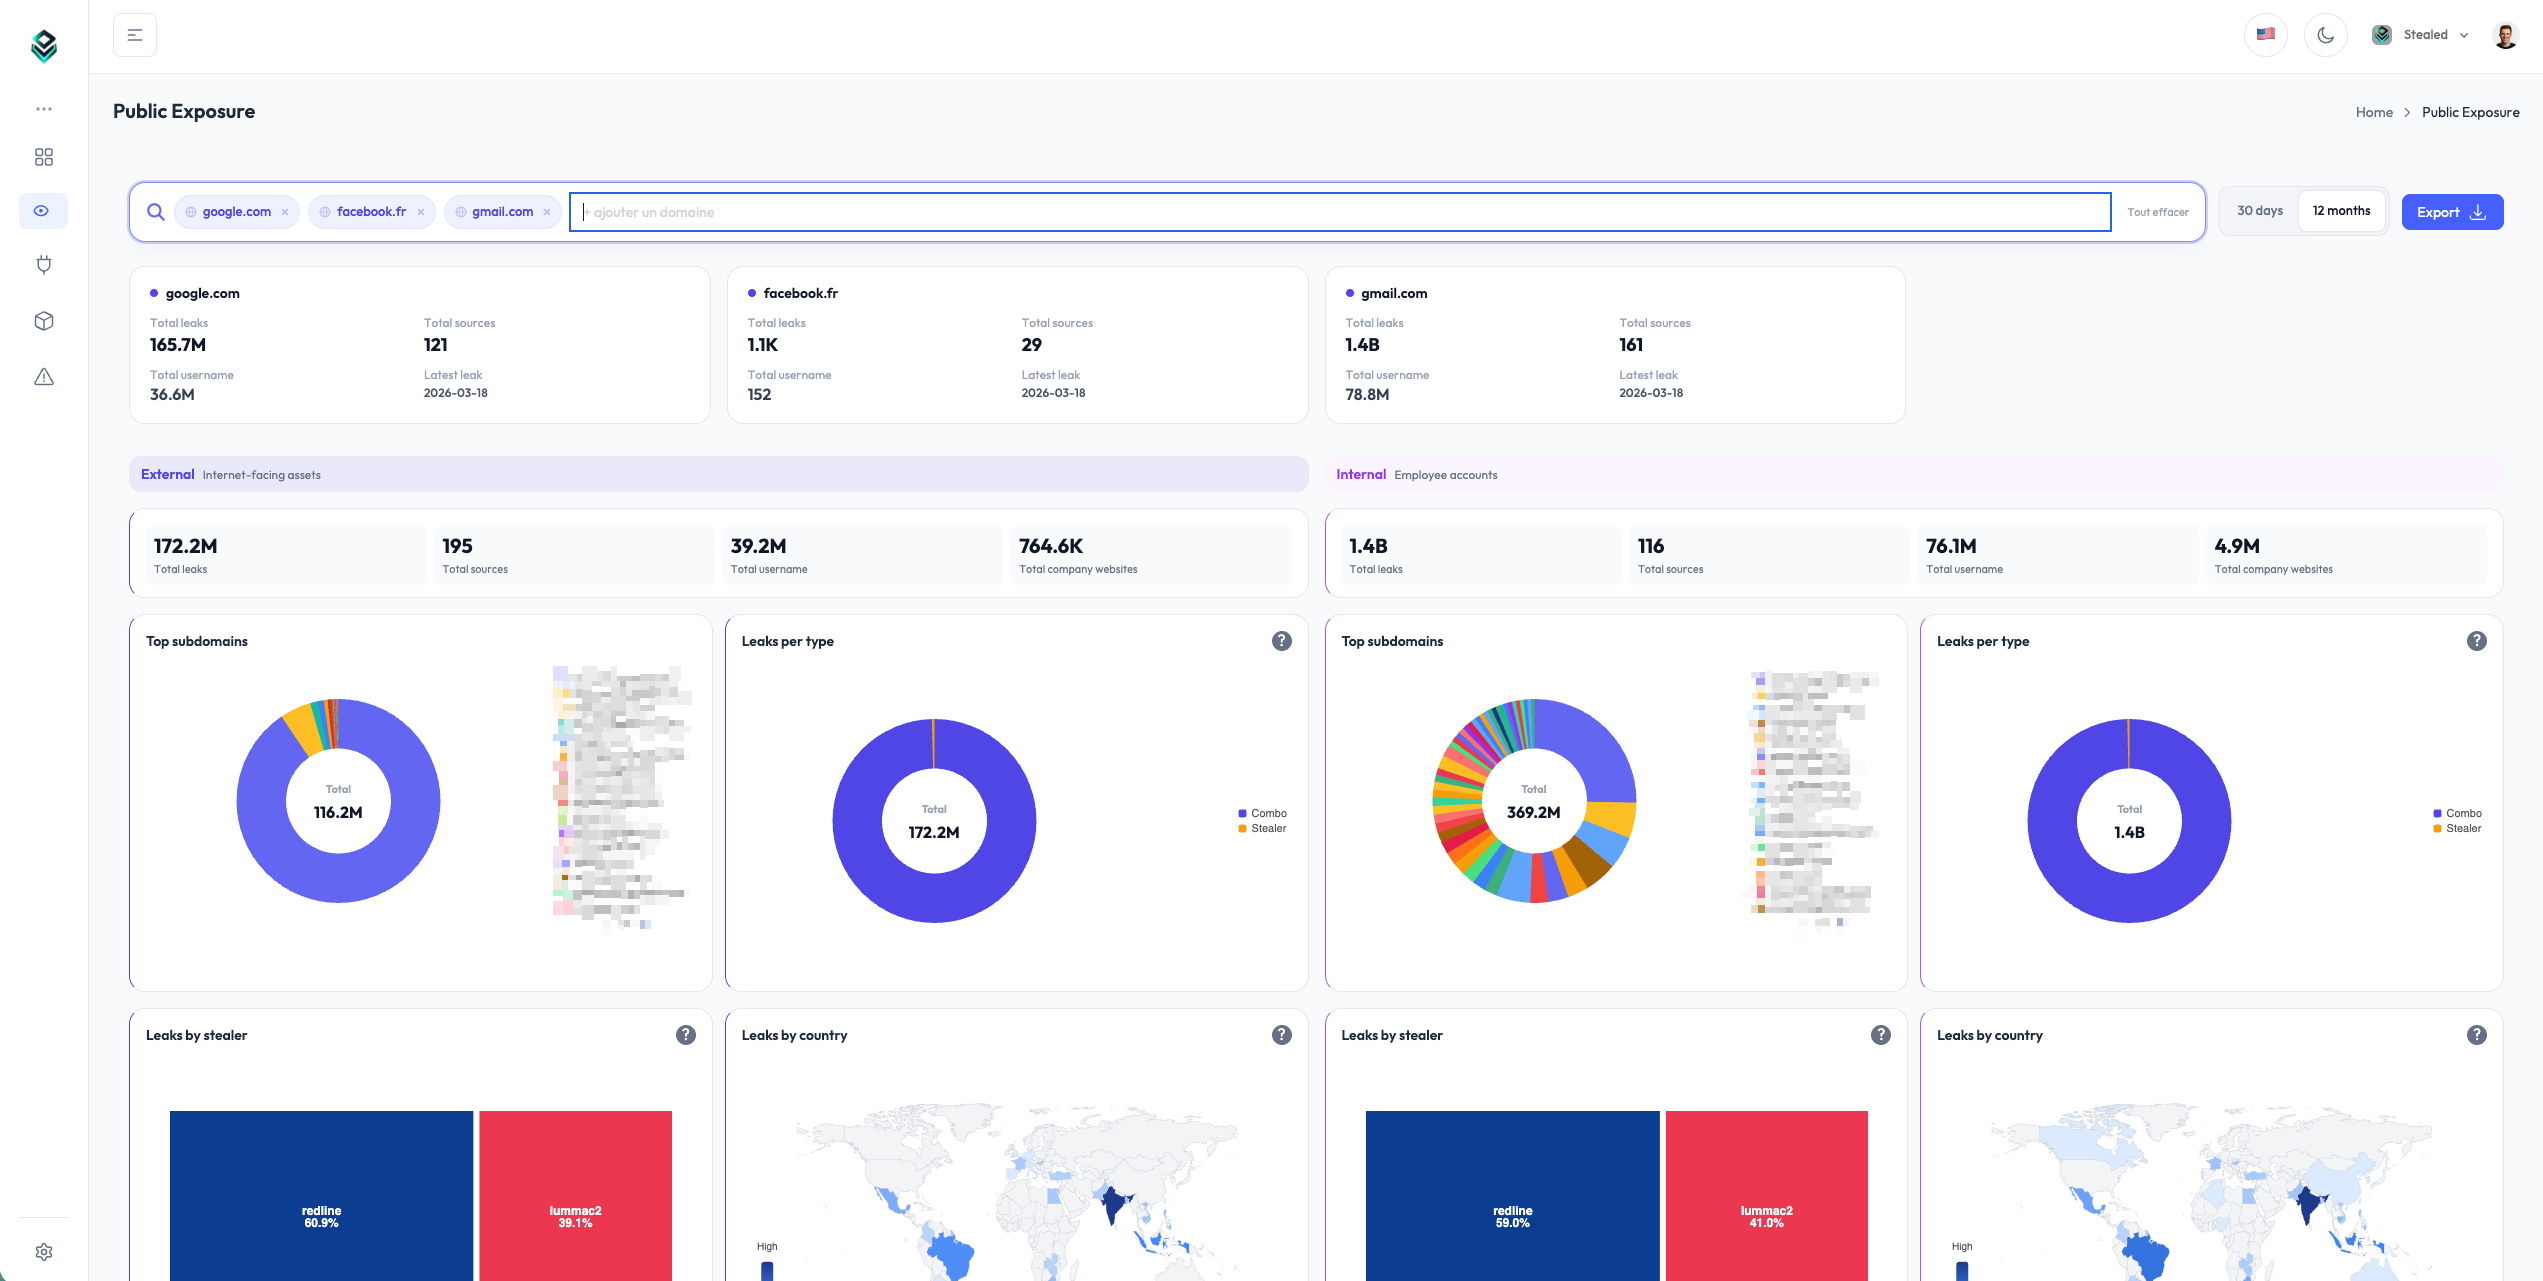The height and width of the screenshot is (1281, 2543).
Task: Click External Top subdomains donut chart
Action: point(338,801)
